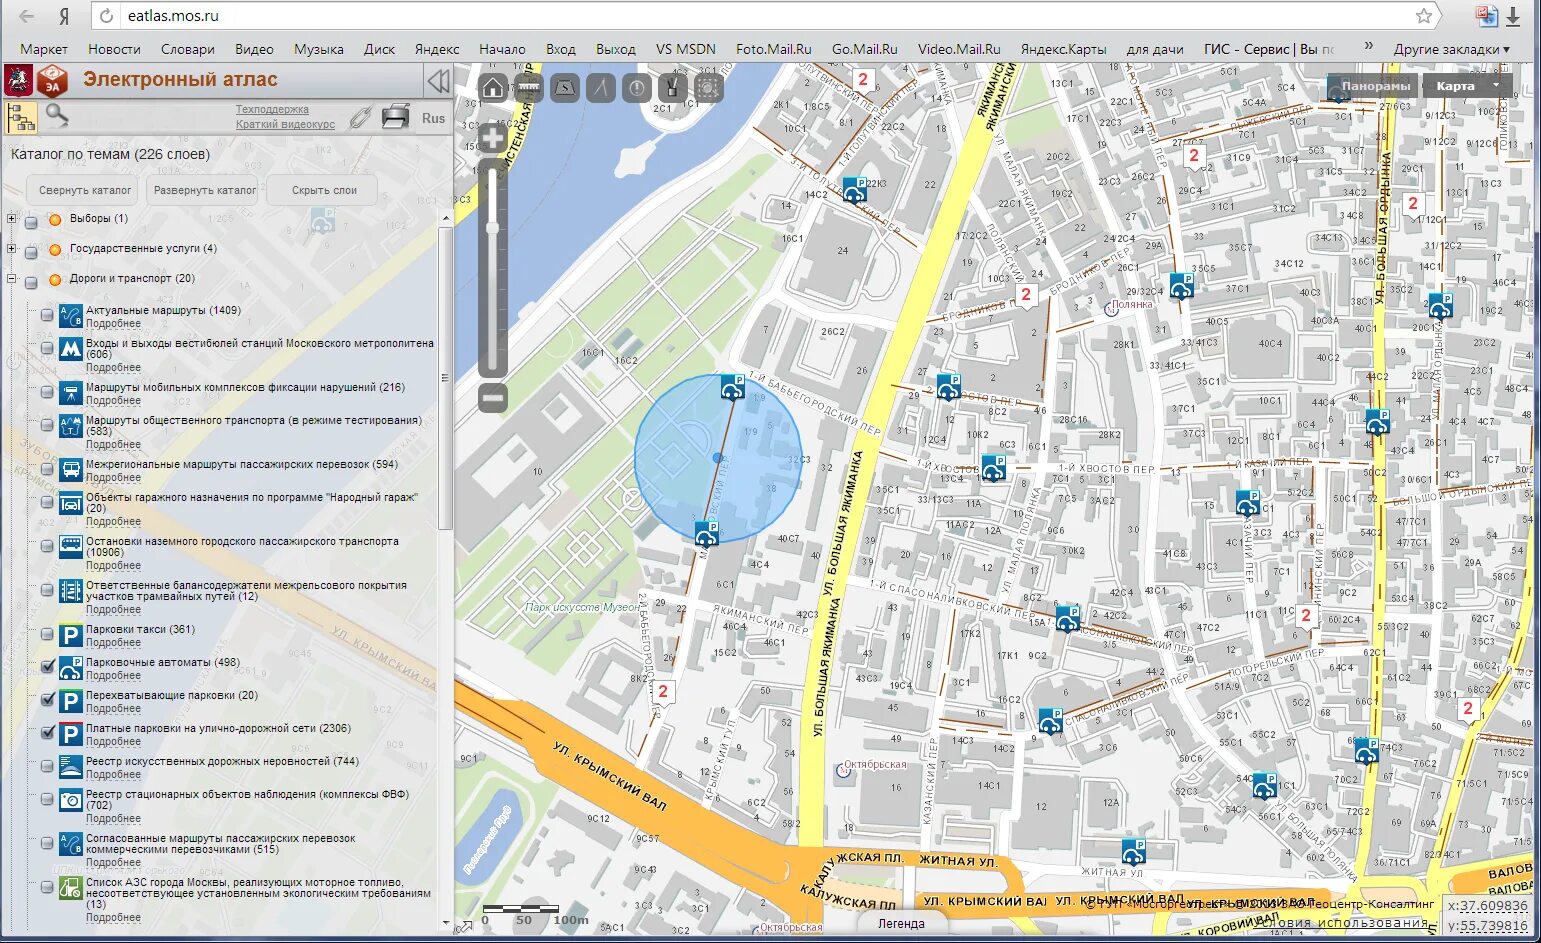
Task: Select the area measurement tool
Action: [565, 88]
